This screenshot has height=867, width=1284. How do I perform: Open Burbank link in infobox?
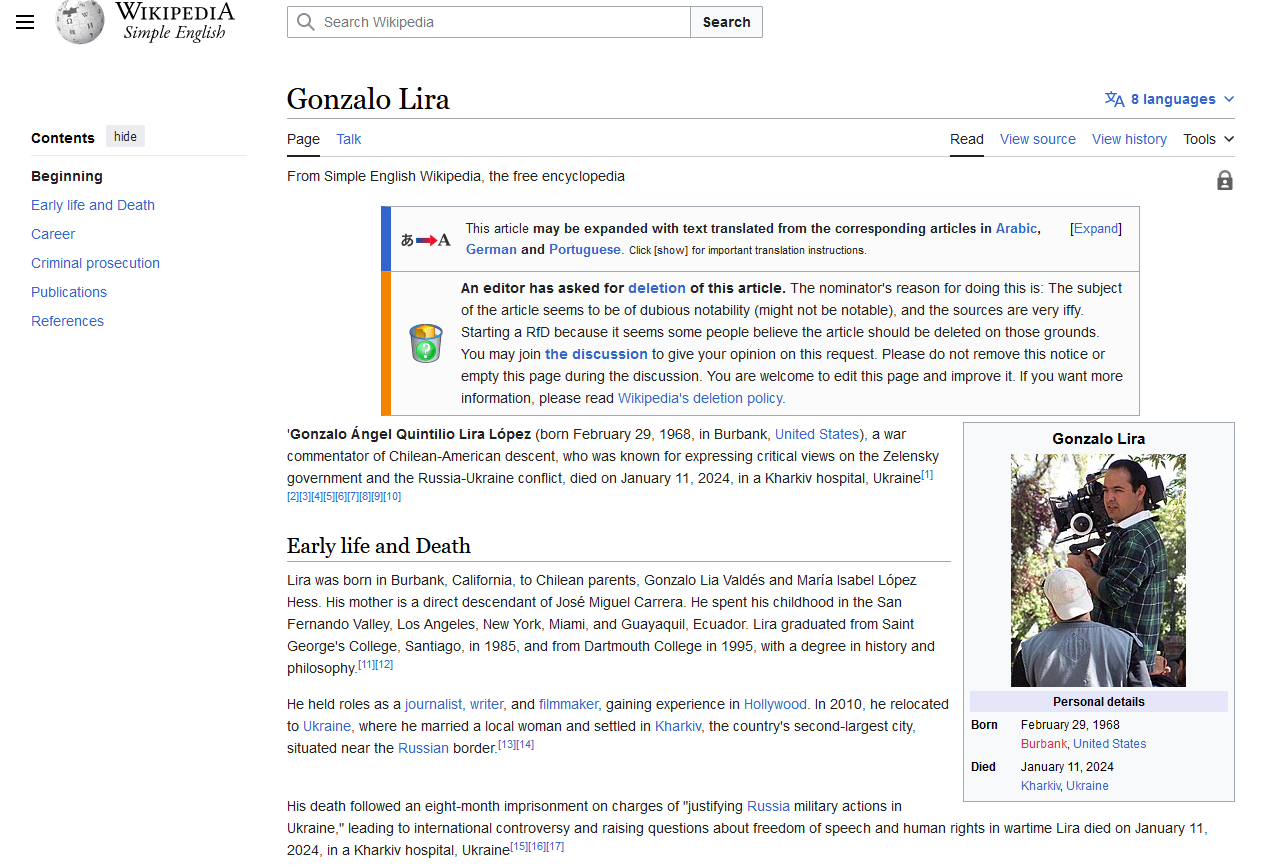1044,744
